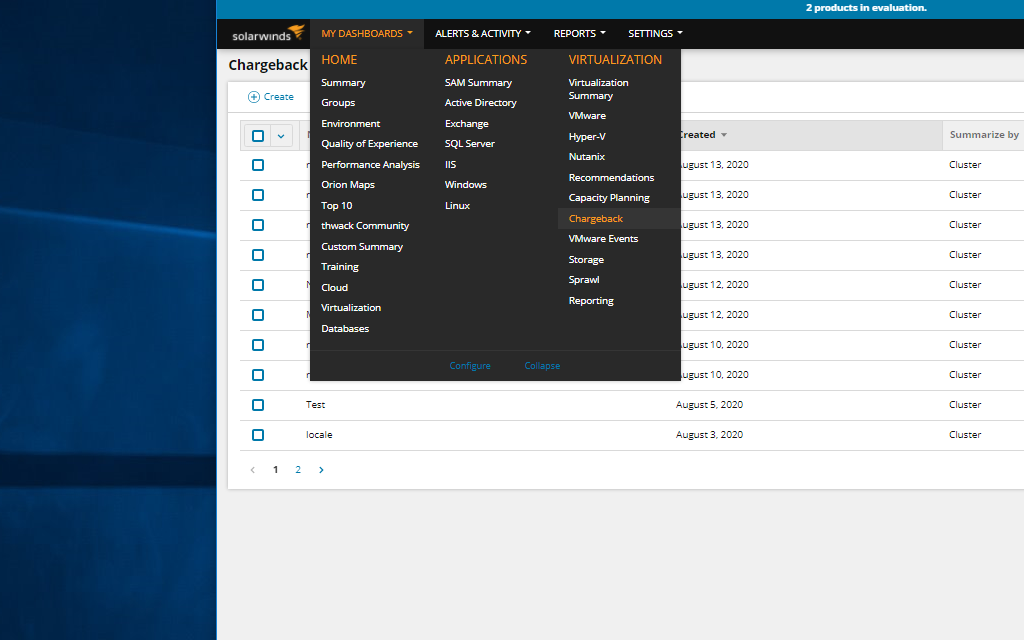Click the Create button
1024x640 pixels.
pos(270,97)
